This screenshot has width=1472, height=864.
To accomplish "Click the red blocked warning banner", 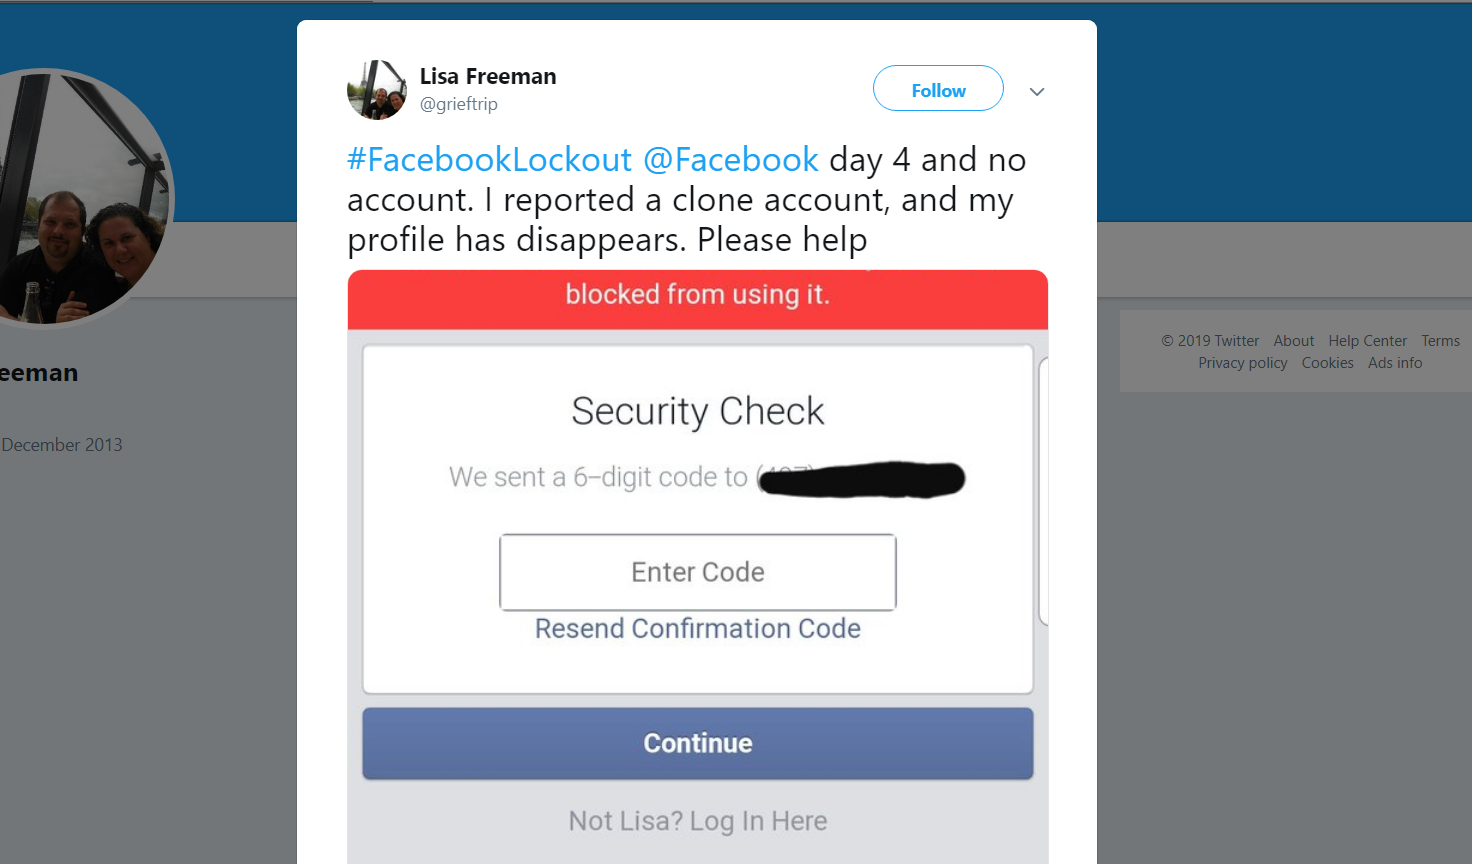I will (x=698, y=299).
